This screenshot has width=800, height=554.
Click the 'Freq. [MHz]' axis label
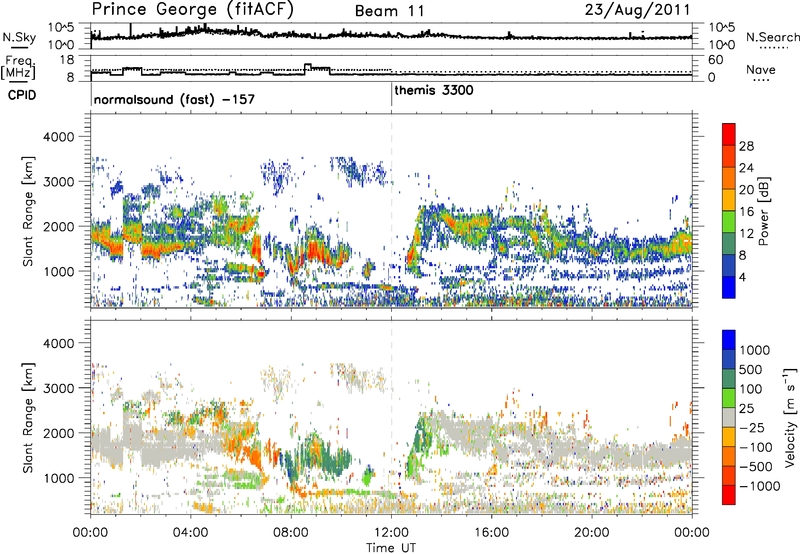(18, 68)
